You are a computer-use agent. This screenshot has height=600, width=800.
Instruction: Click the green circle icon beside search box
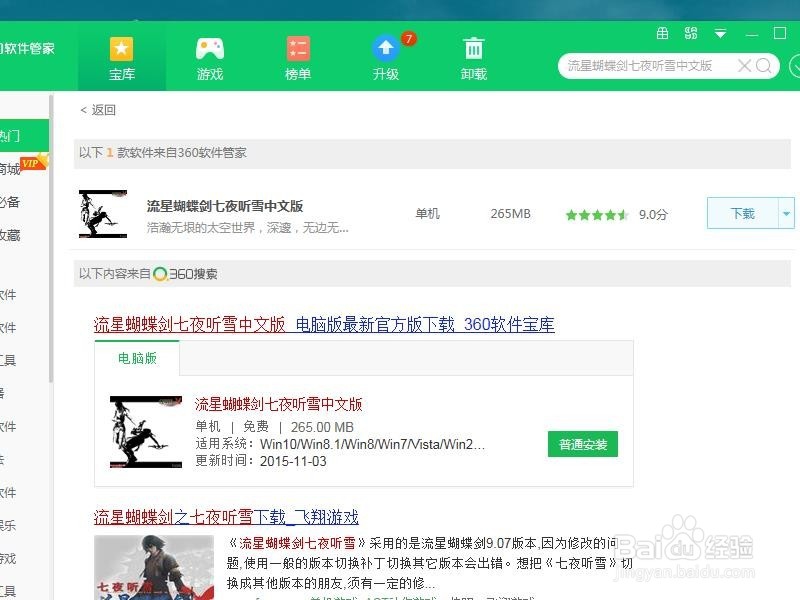click(x=795, y=66)
